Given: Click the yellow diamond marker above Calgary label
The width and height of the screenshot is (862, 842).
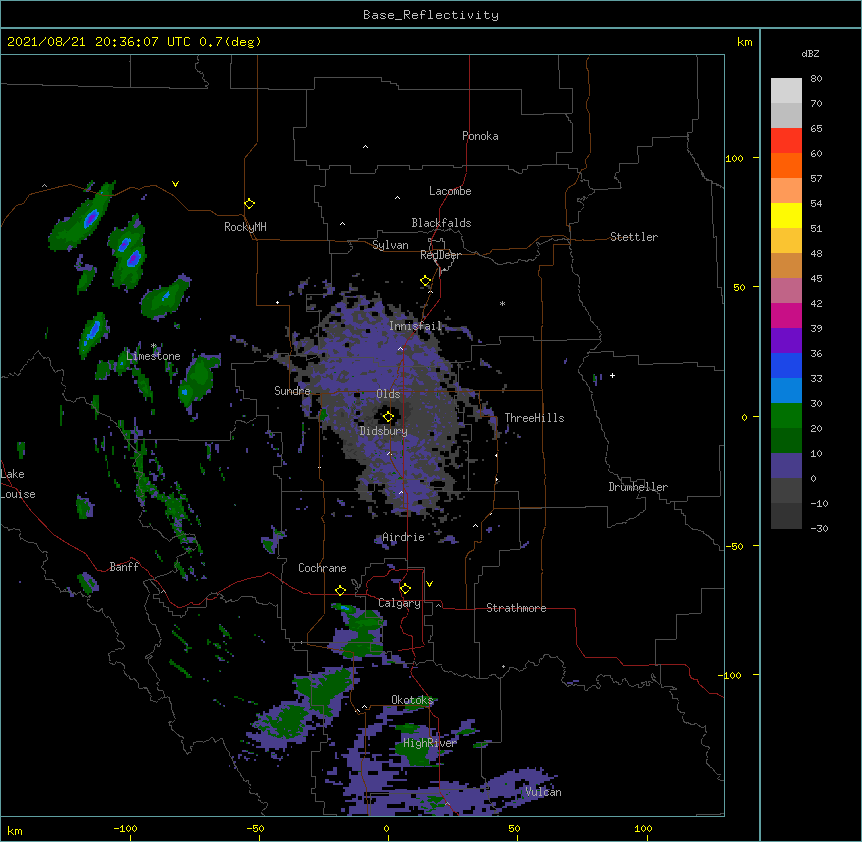Looking at the screenshot, I should pyautogui.click(x=405, y=589).
